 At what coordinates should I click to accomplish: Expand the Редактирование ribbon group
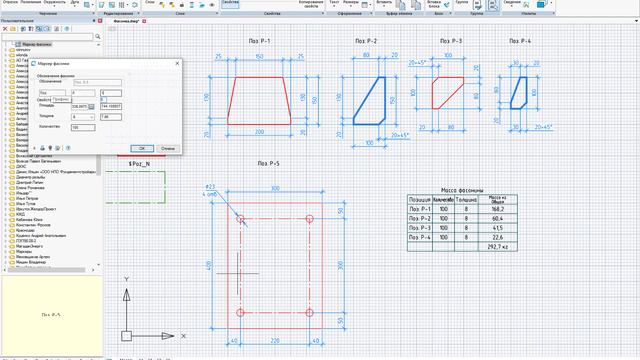click(138, 13)
